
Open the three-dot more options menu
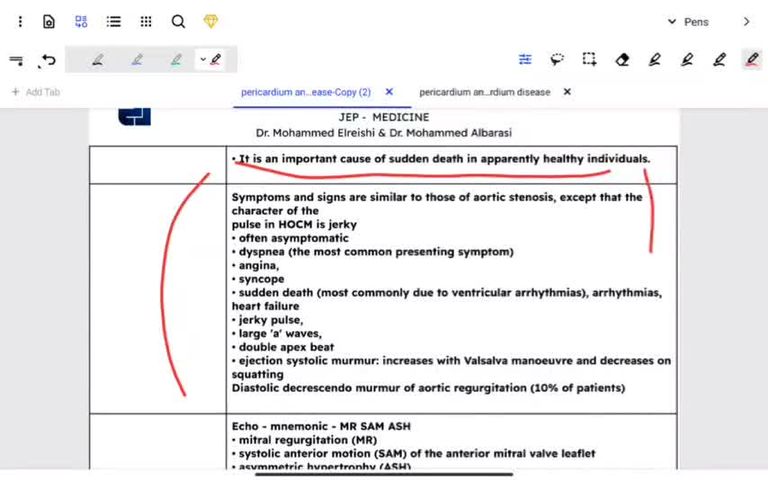coord(20,21)
